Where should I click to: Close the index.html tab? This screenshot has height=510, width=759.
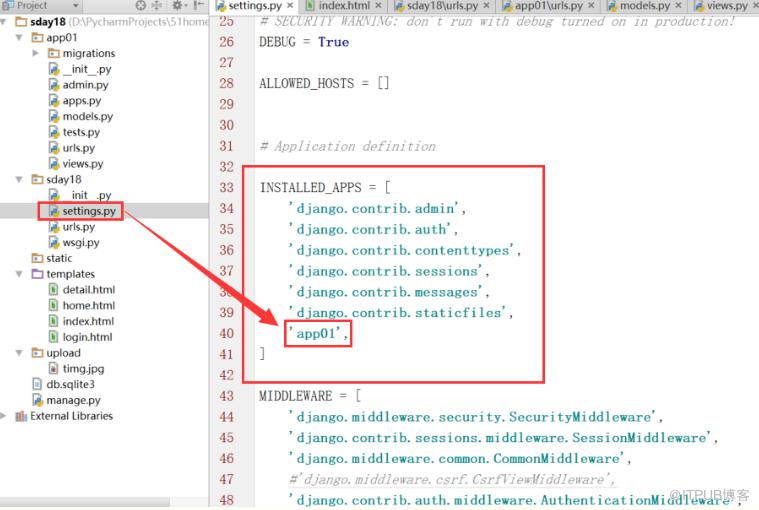(378, 5)
